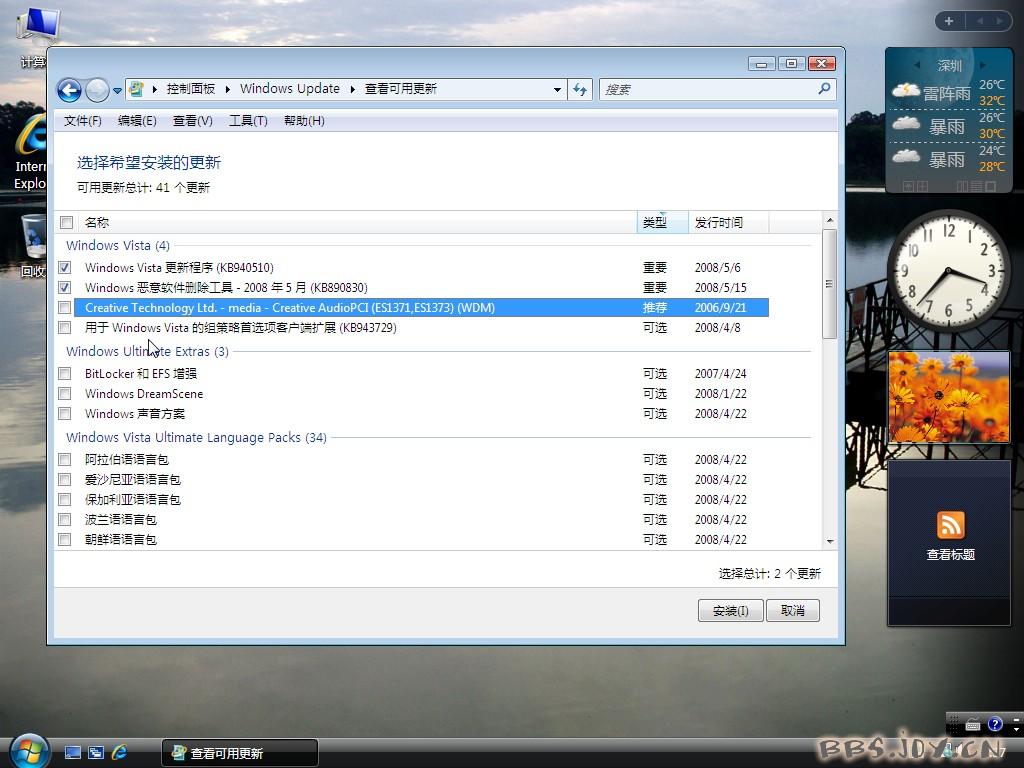The image size is (1024, 768).
Task: Click Switch Between Windows quick launch icon
Action: pos(96,752)
